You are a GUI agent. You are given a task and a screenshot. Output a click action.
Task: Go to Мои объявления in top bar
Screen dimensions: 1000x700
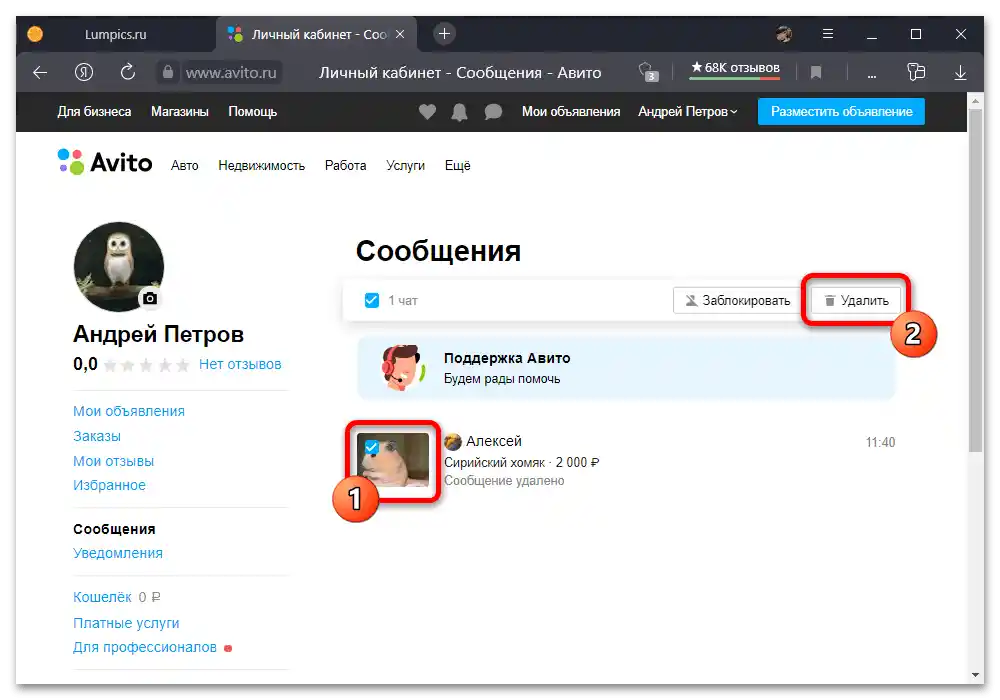coord(571,112)
